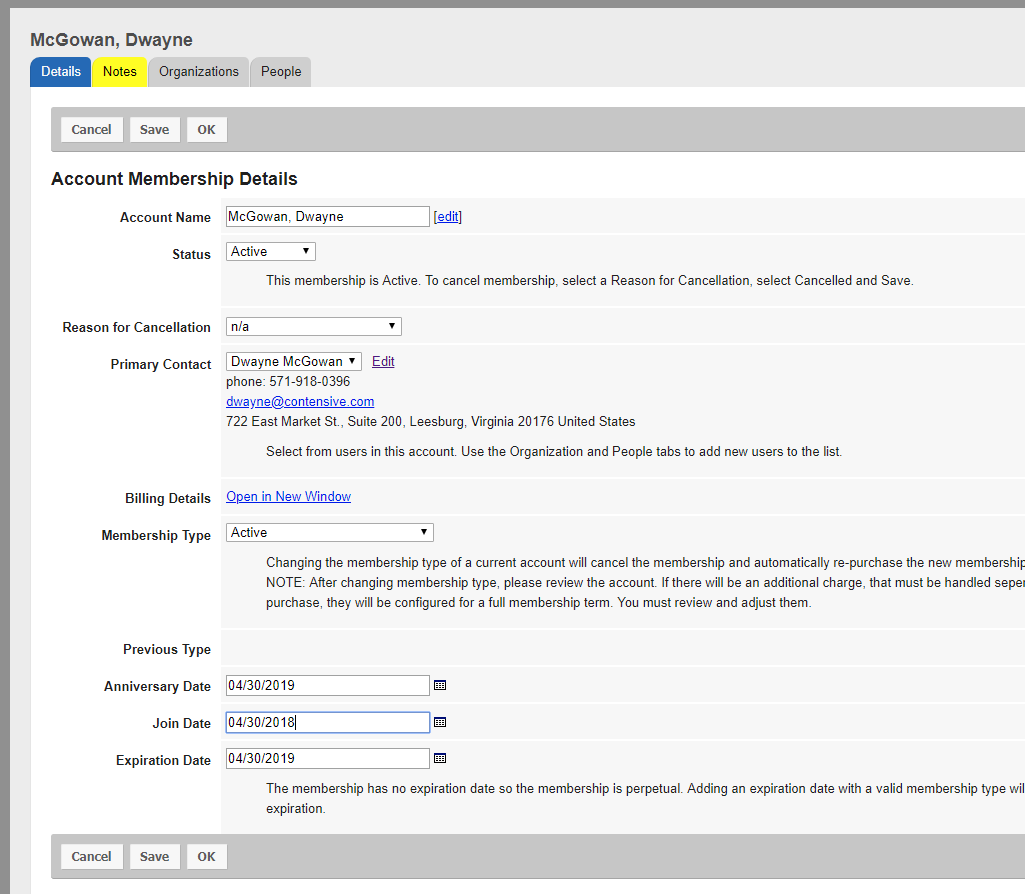Click the bottom OK button
Screen dimensions: 1025x894
pos(207,857)
